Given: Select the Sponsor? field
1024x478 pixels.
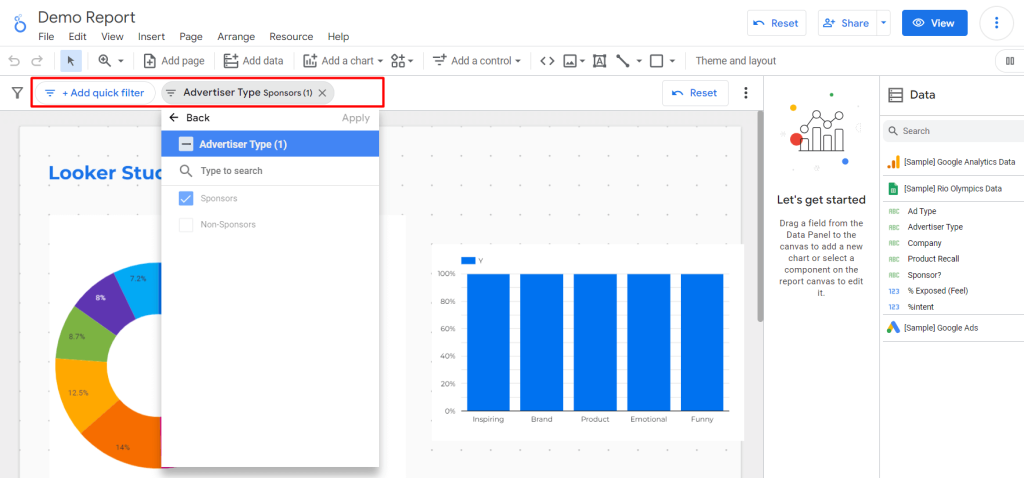Looking at the screenshot, I should (924, 275).
